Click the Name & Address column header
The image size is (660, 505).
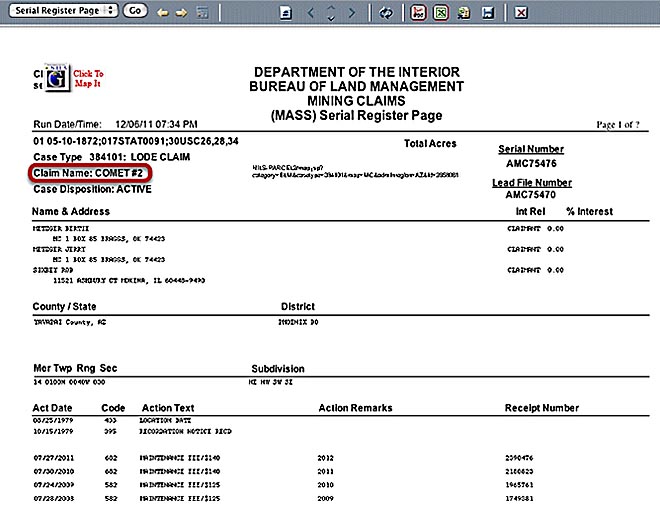point(71,212)
